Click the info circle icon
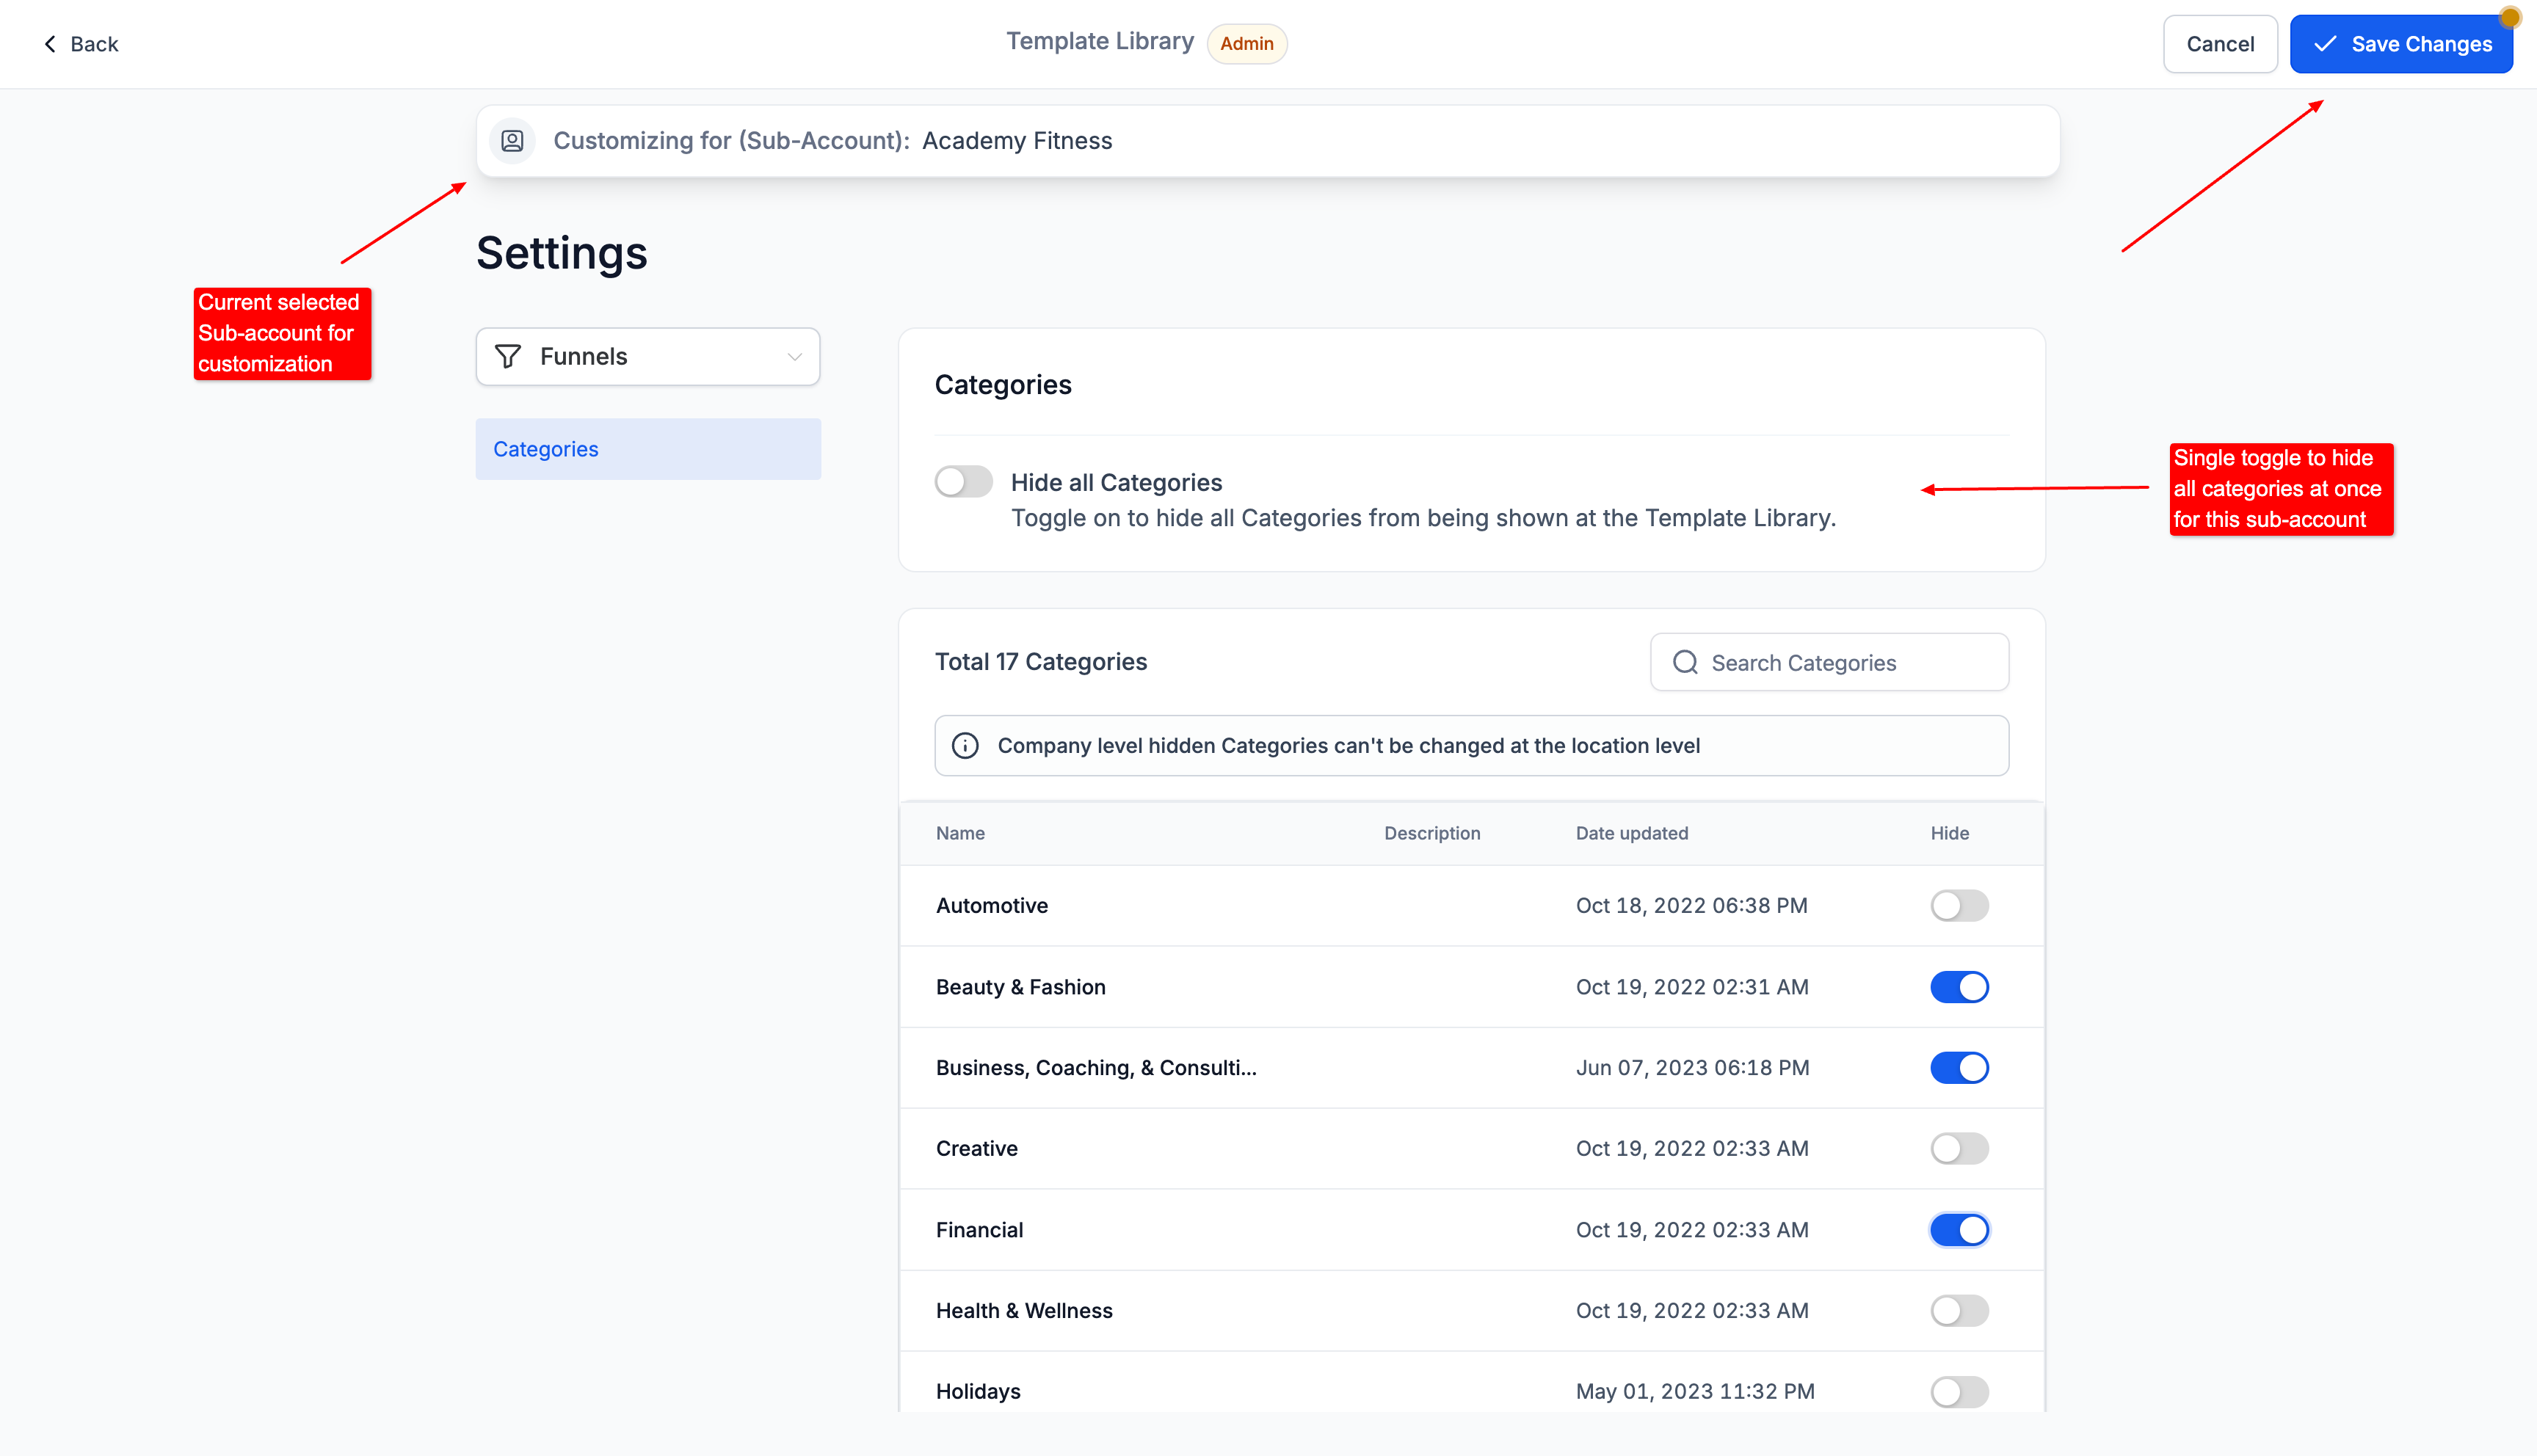 tap(964, 746)
